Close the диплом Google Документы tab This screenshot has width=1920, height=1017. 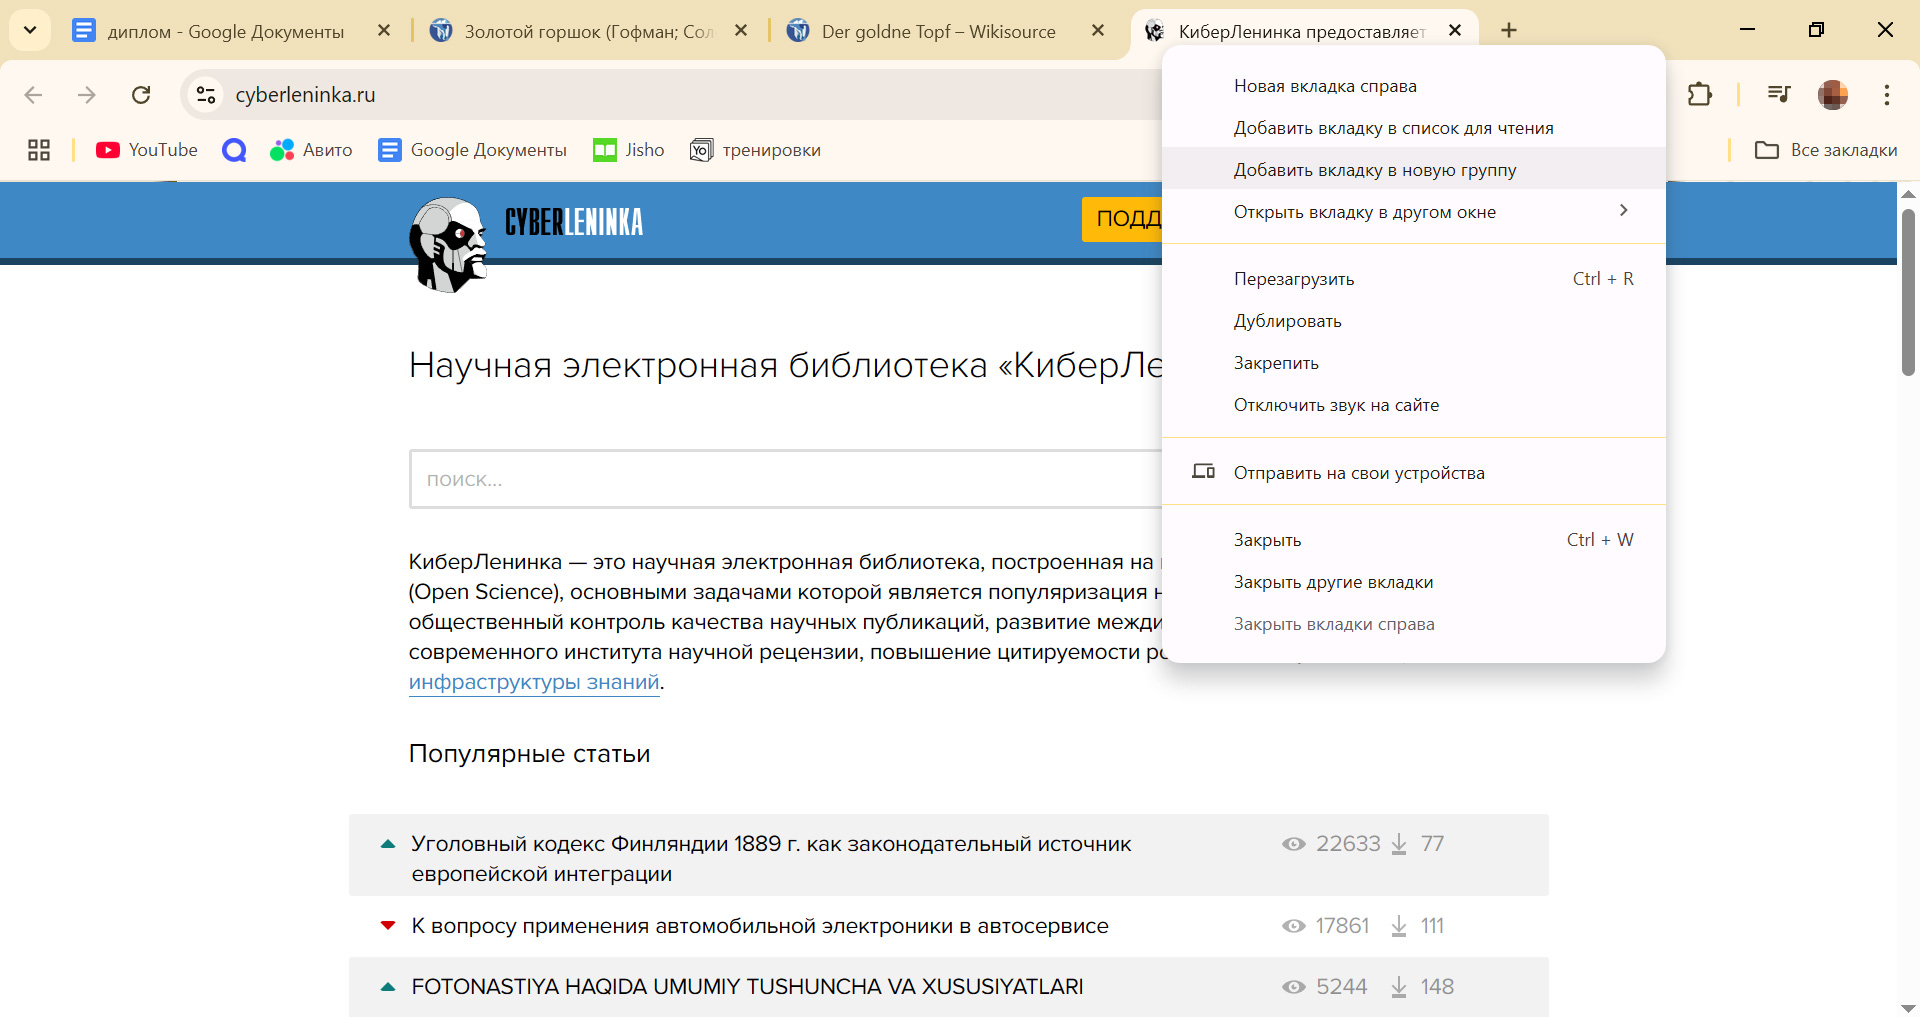[384, 31]
